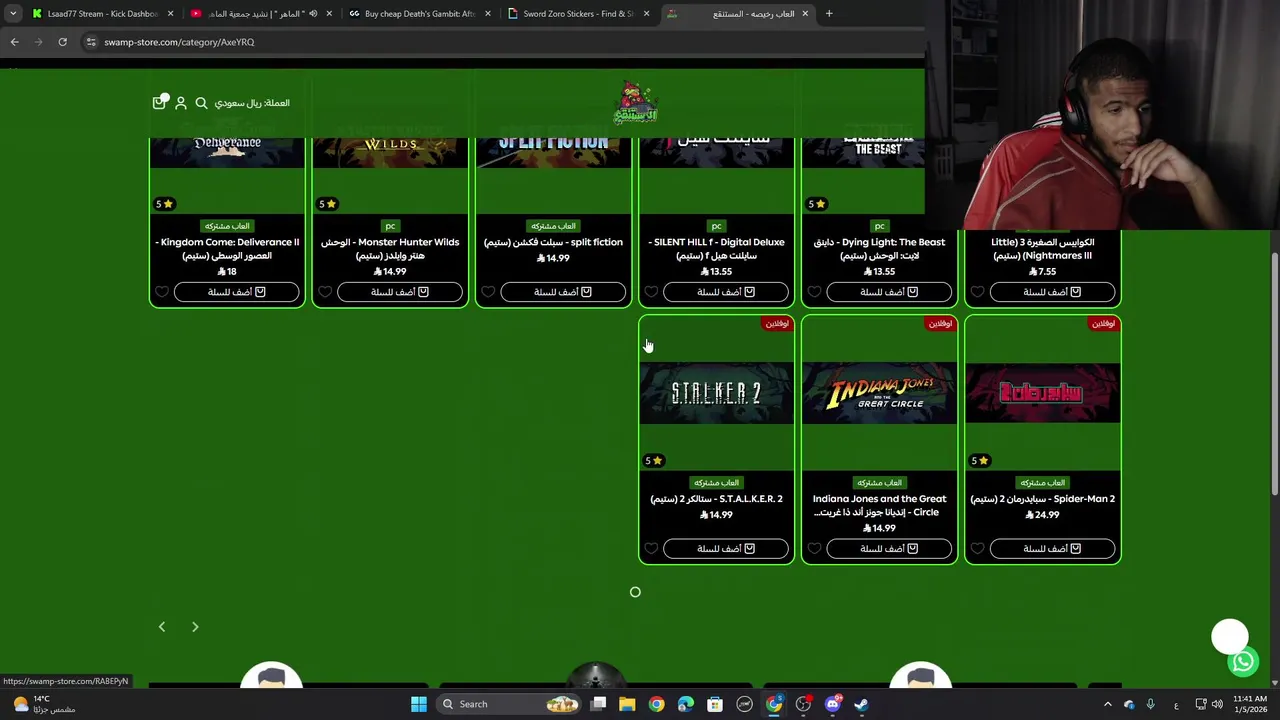Screen dimensions: 1280x720
Task: Add Kingdom Come: Deliverance II to cart
Action: [236, 292]
